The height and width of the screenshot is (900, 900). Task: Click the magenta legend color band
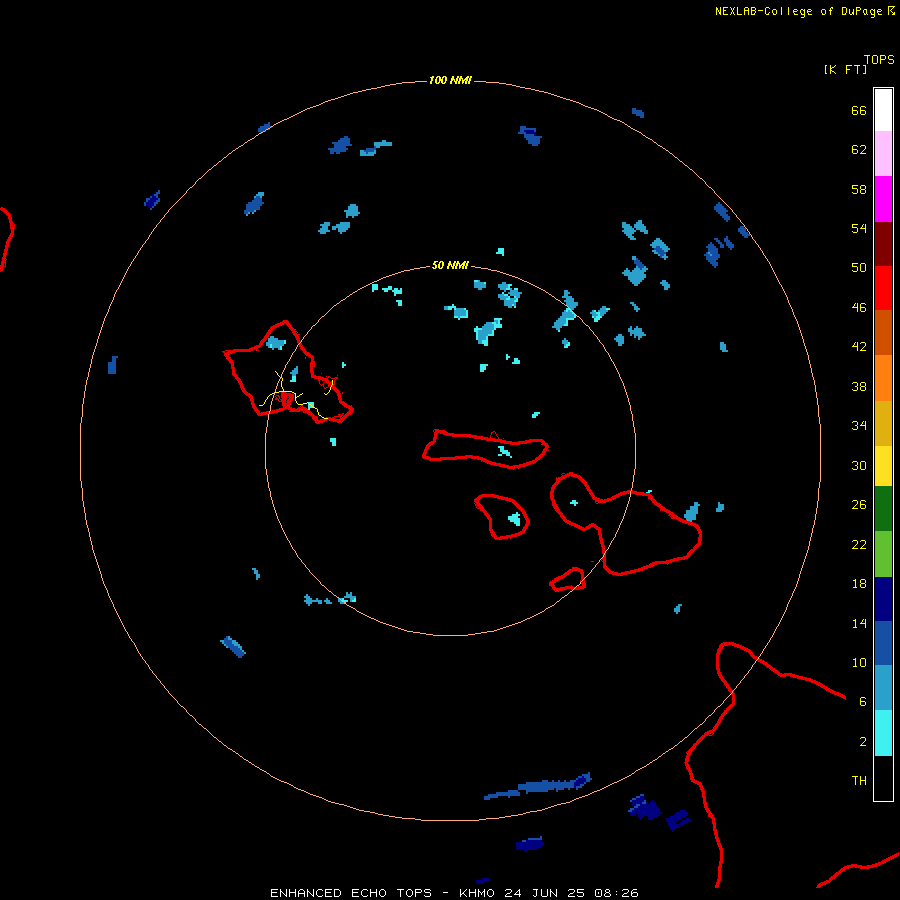pos(883,199)
